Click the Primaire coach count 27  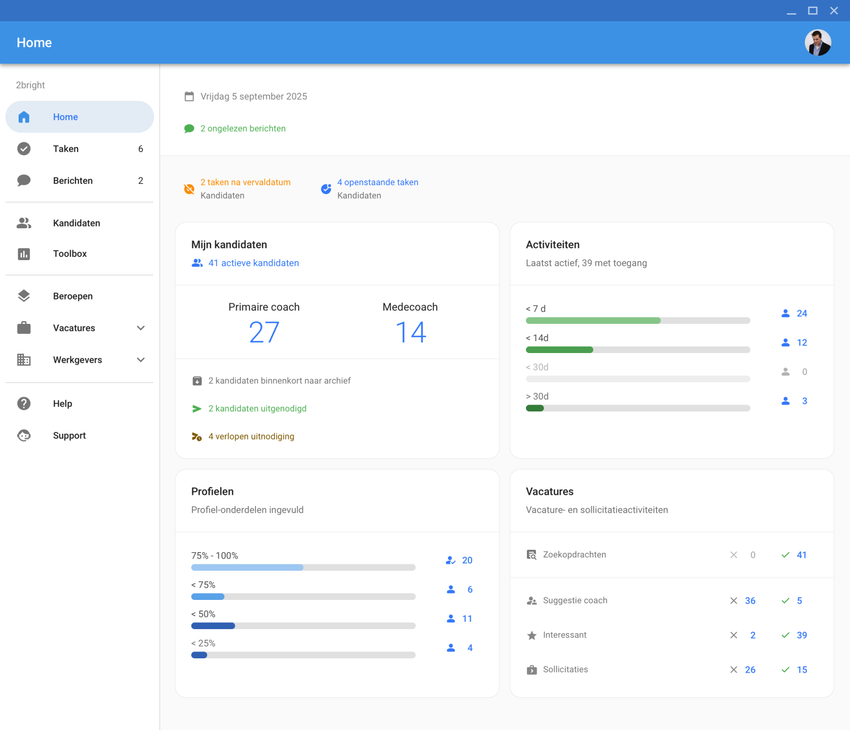(264, 333)
